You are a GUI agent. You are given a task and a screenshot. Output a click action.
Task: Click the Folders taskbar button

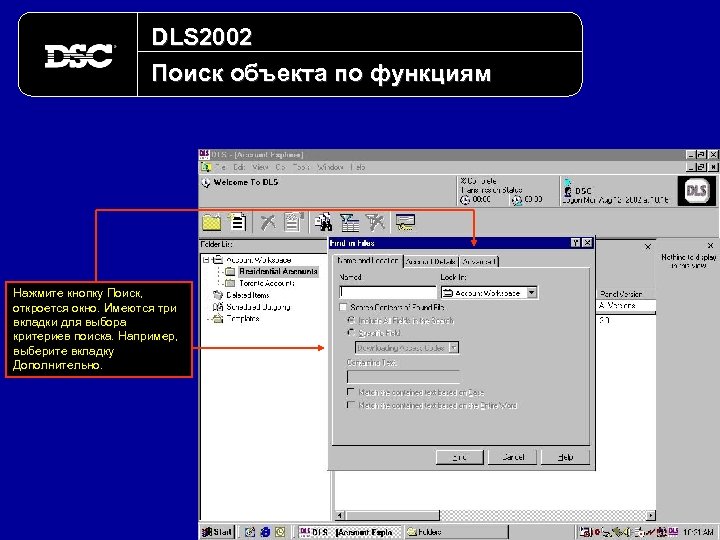pyautogui.click(x=456, y=532)
